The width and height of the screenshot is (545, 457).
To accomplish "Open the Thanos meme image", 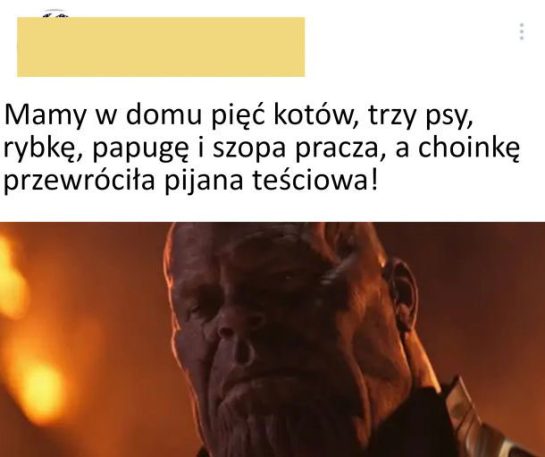I will pyautogui.click(x=272, y=339).
